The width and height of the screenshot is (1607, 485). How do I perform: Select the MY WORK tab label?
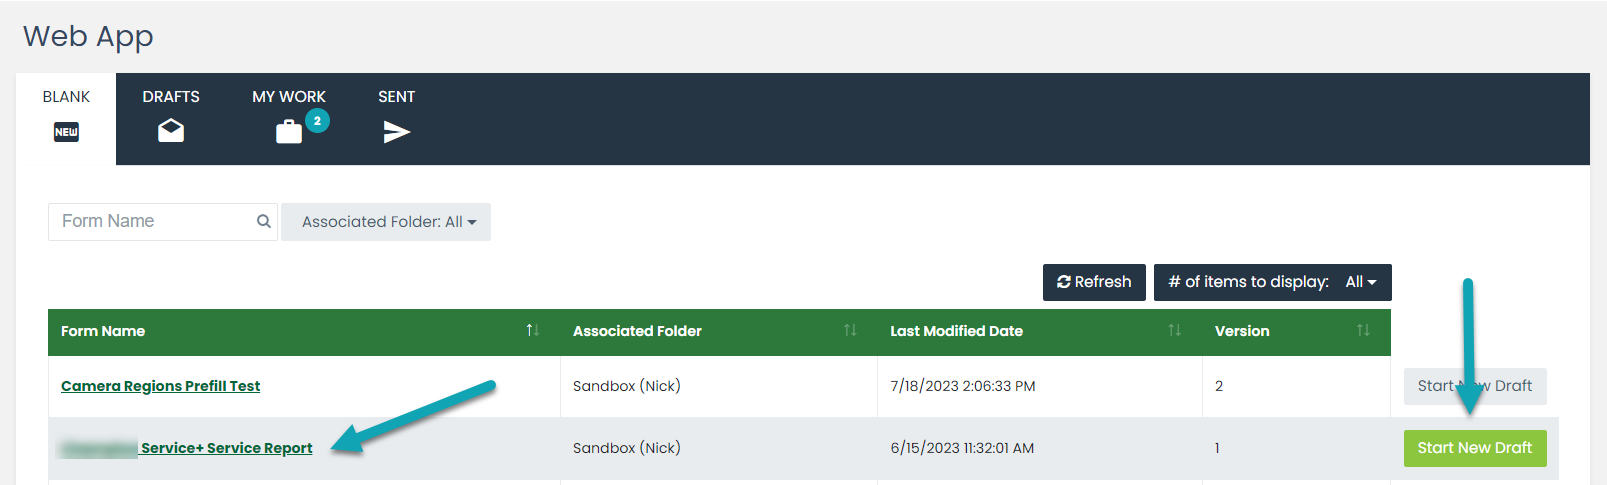289,97
